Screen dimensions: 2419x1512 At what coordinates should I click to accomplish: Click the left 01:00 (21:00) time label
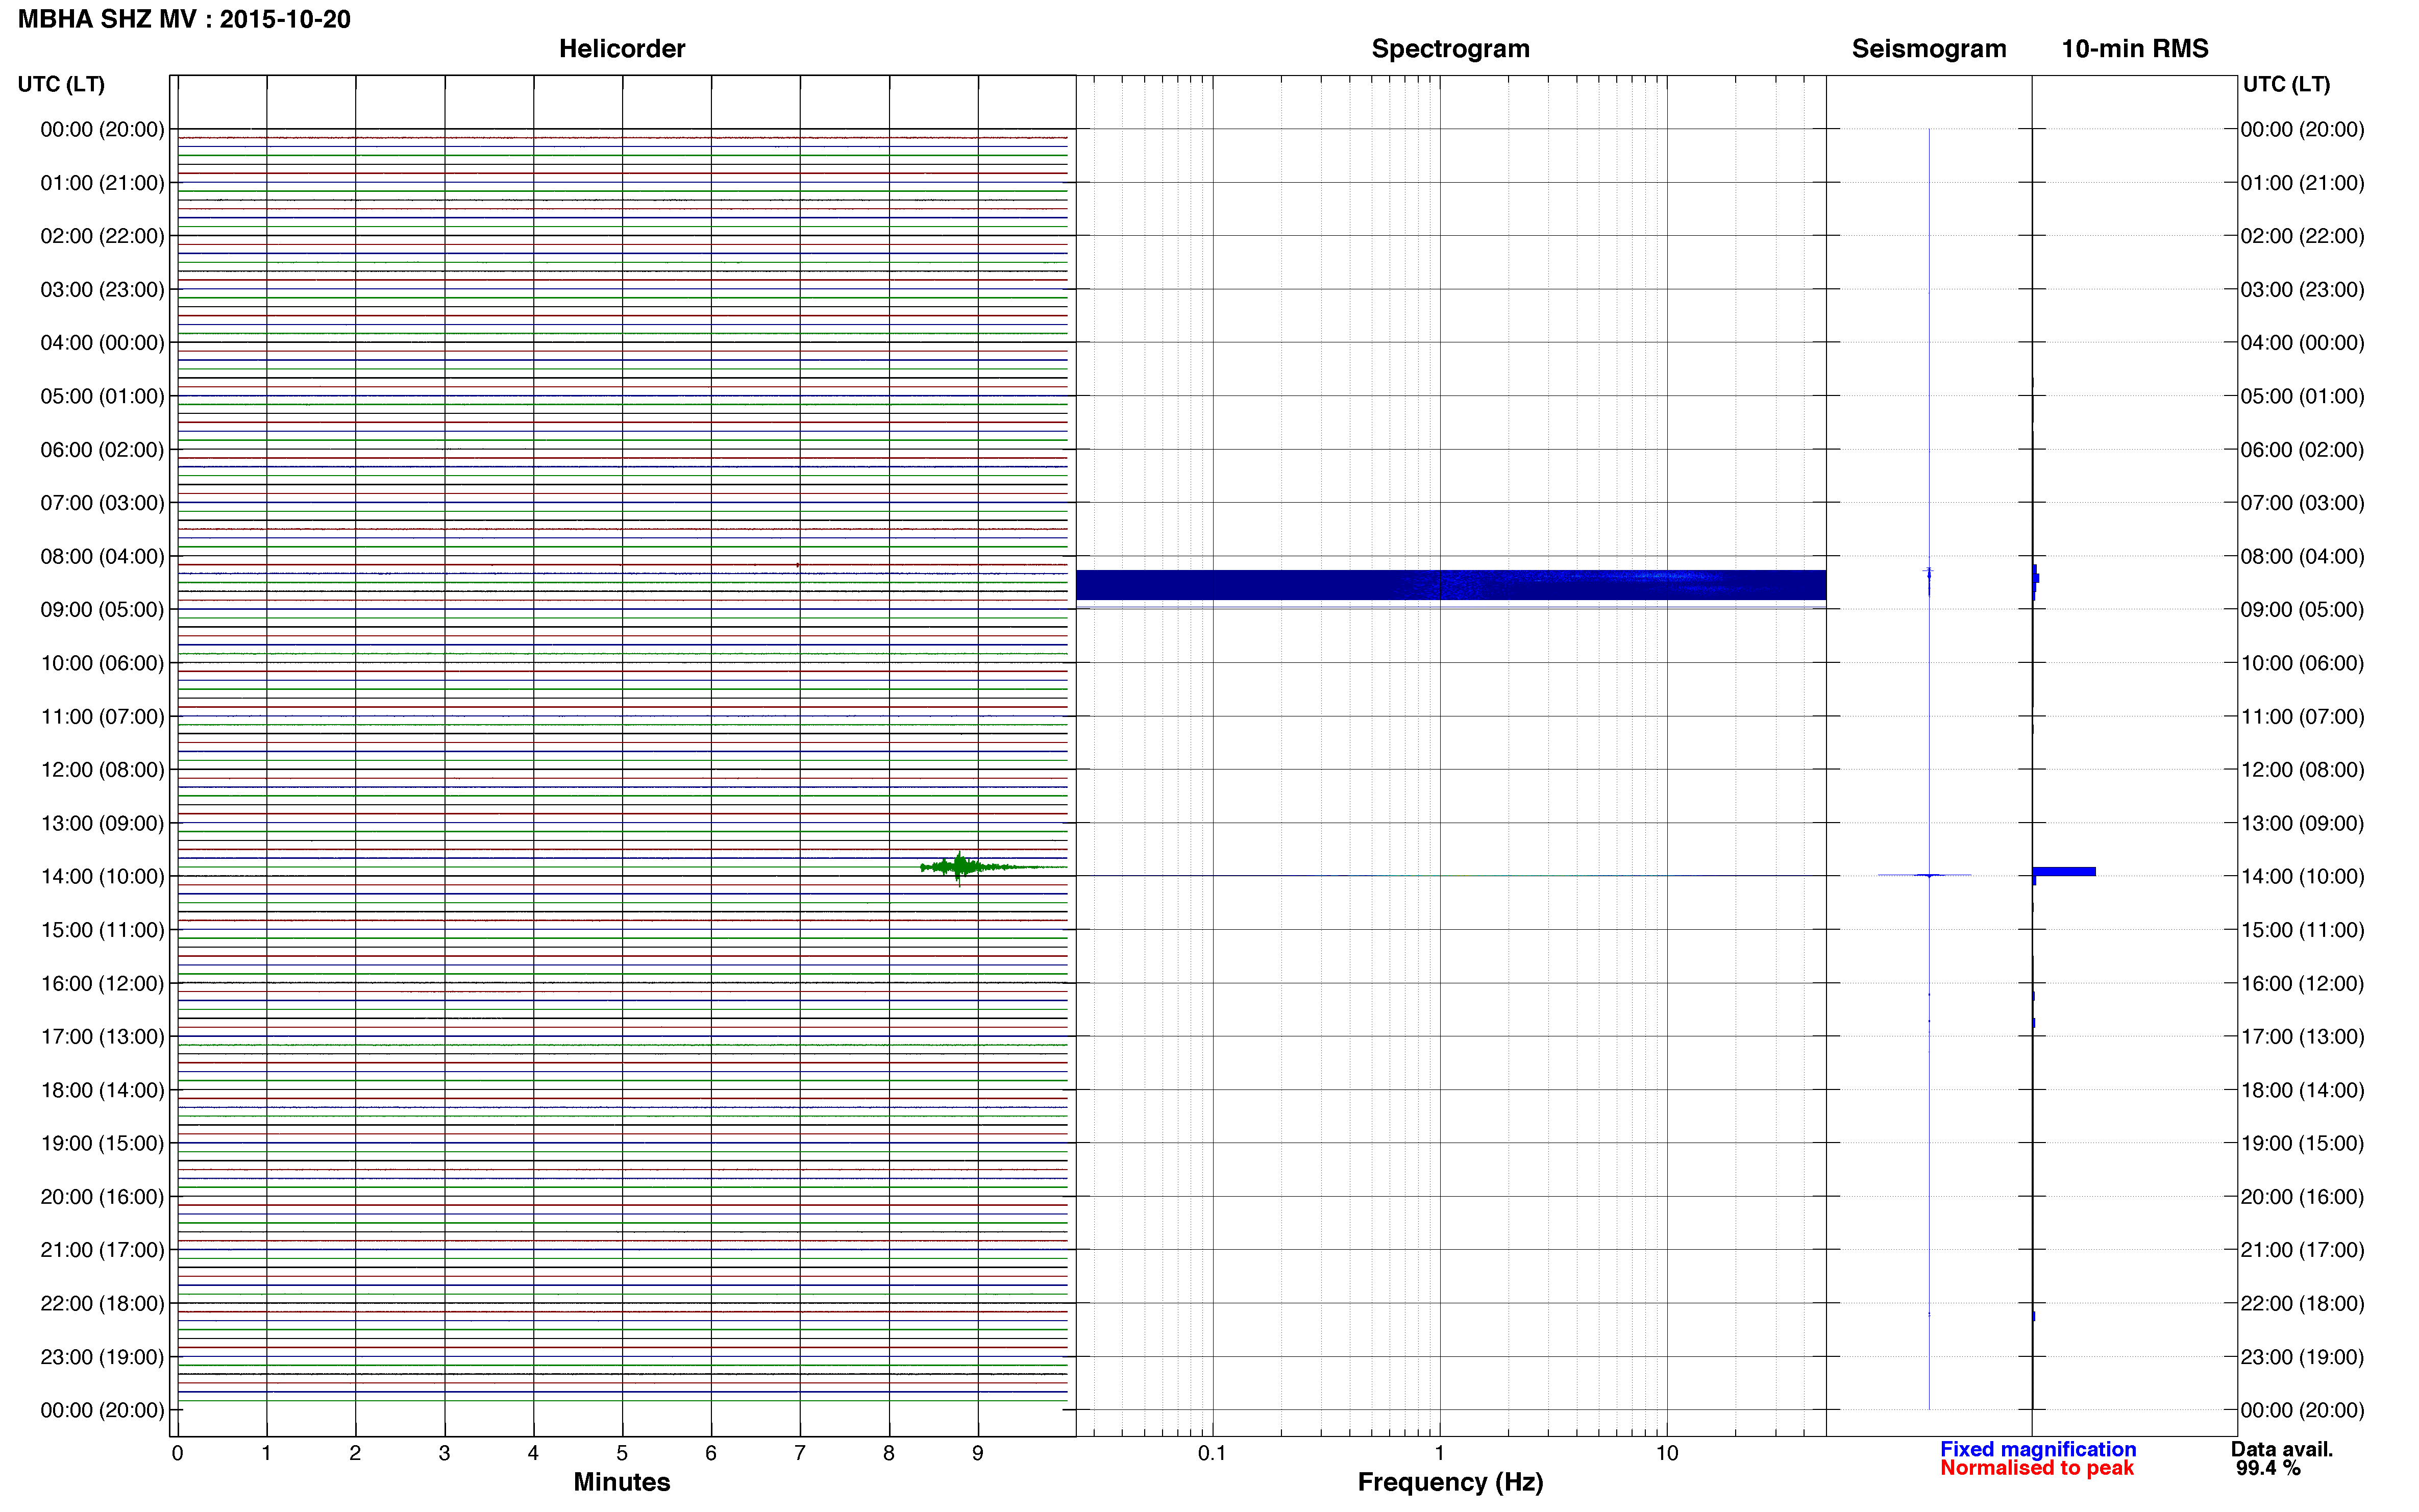[102, 183]
